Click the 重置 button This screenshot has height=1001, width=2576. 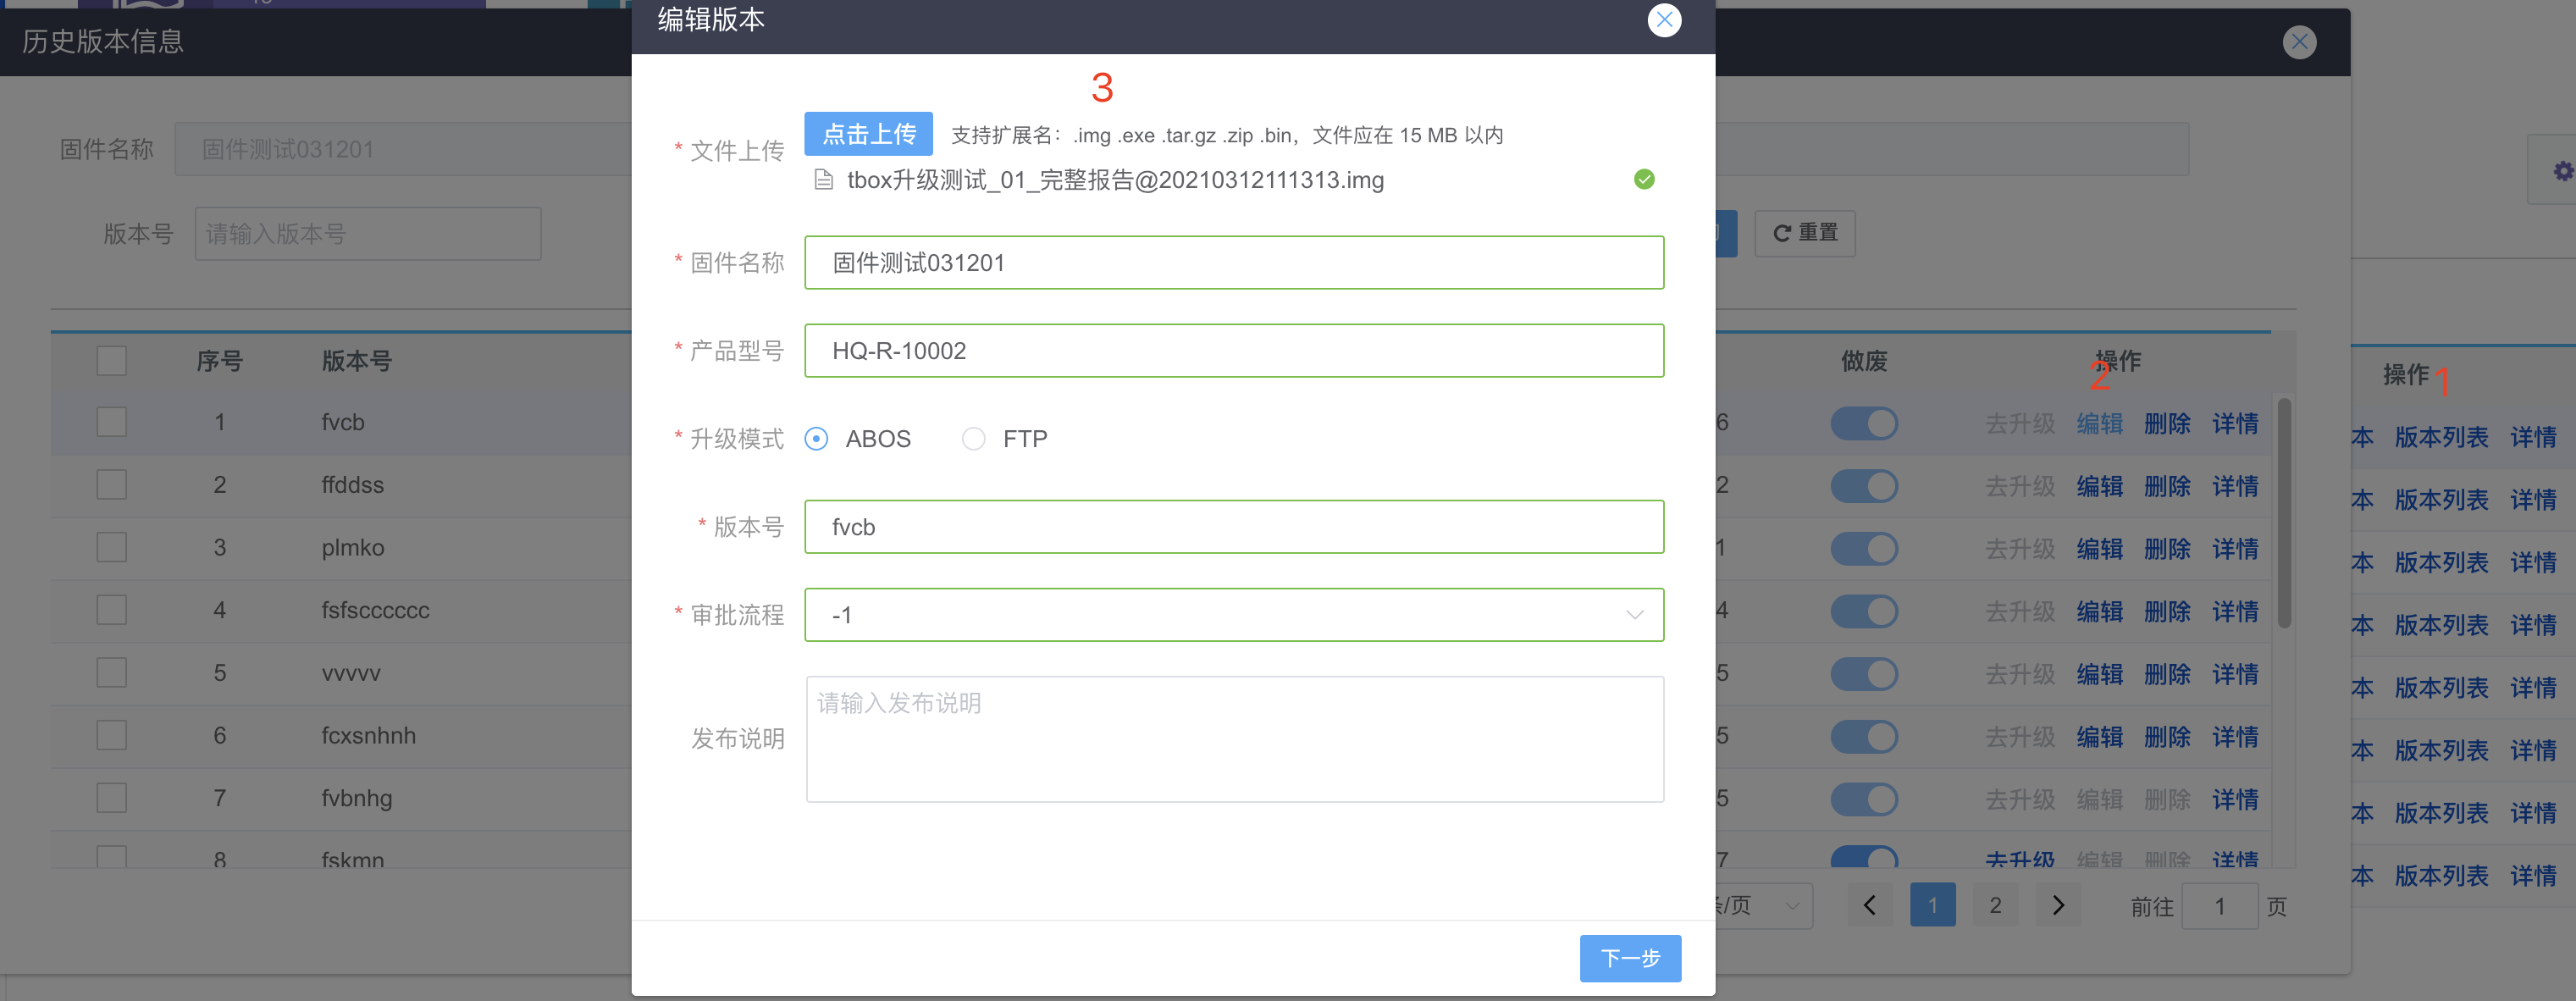[x=1805, y=233]
